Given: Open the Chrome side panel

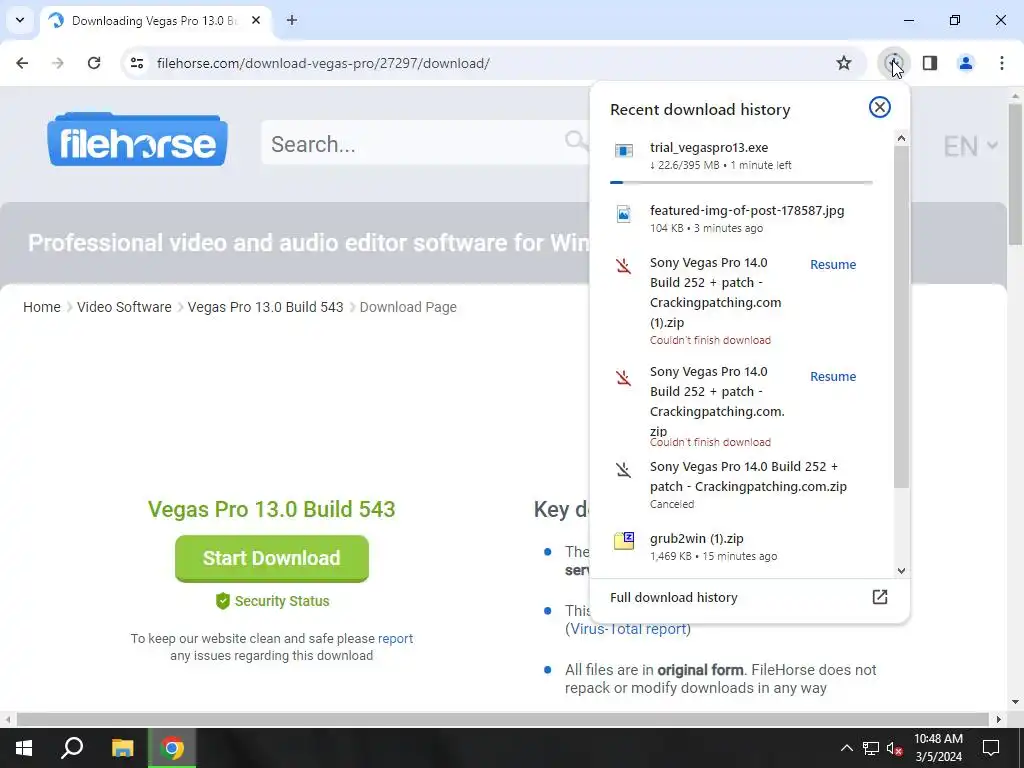Looking at the screenshot, I should 930,63.
